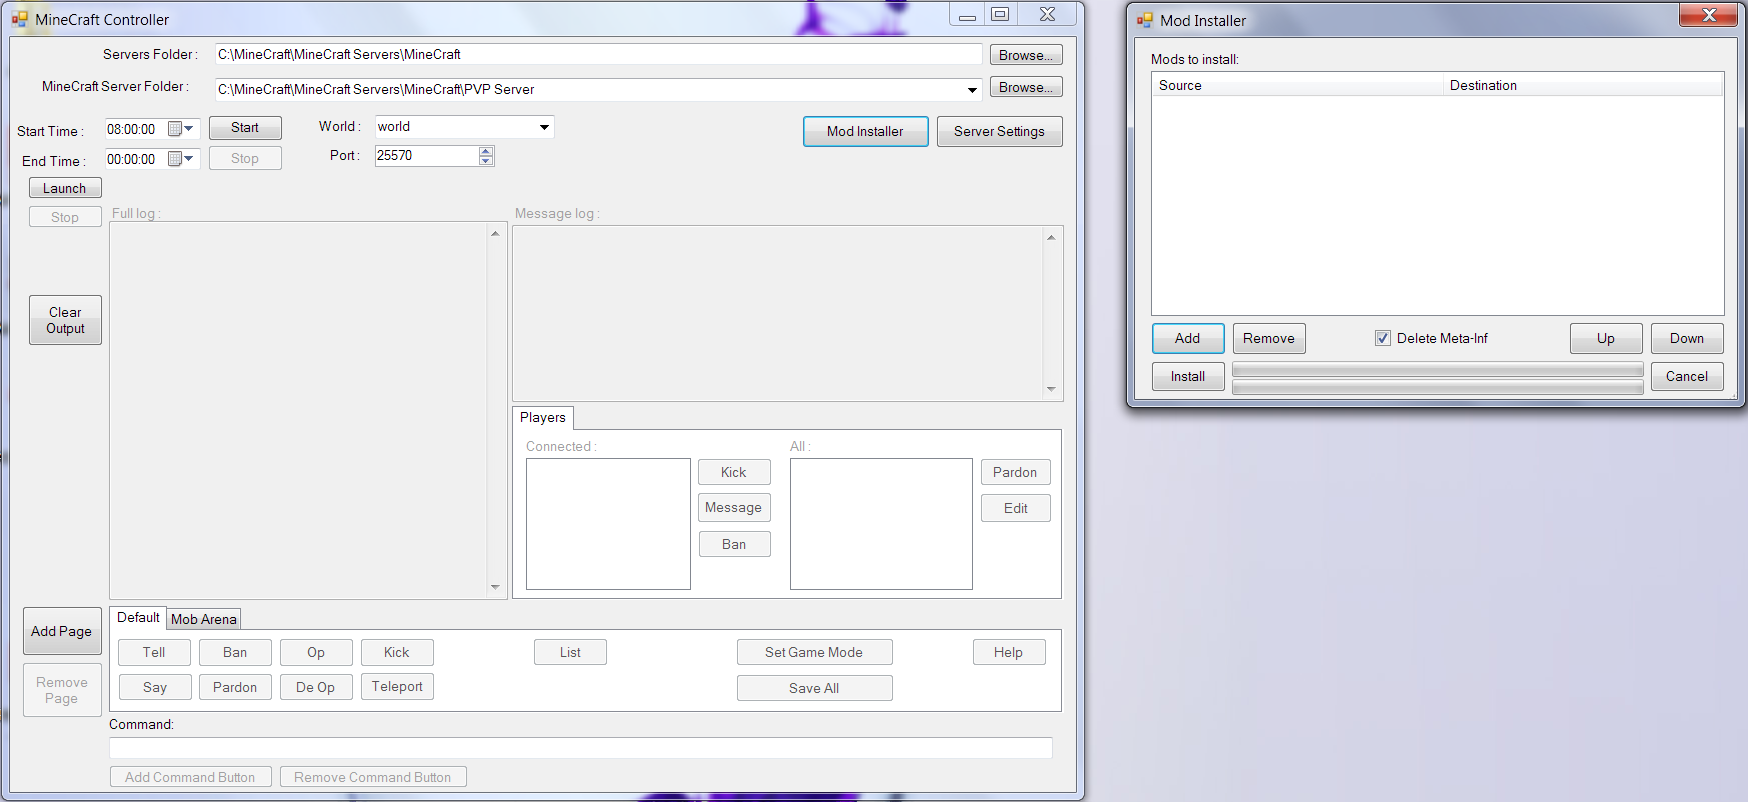Click the List command button

[x=570, y=652]
